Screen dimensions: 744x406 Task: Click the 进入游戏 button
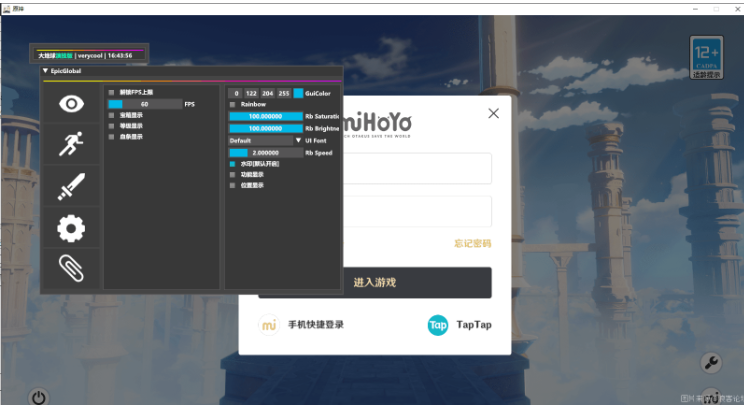pyautogui.click(x=375, y=283)
